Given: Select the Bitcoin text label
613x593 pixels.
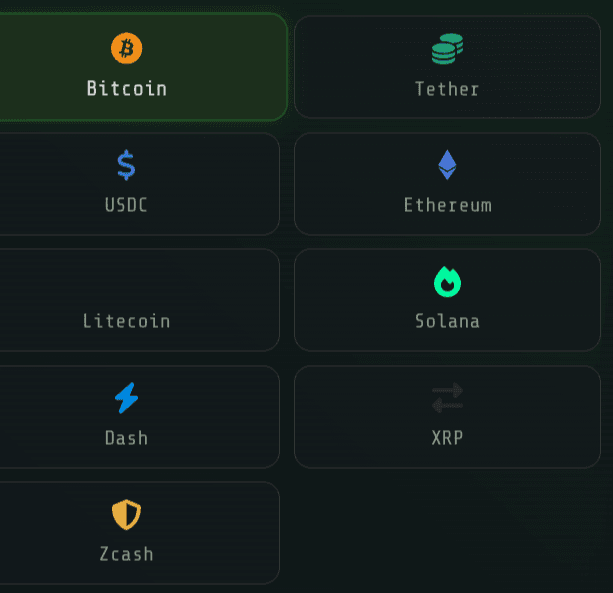Looking at the screenshot, I should [127, 88].
